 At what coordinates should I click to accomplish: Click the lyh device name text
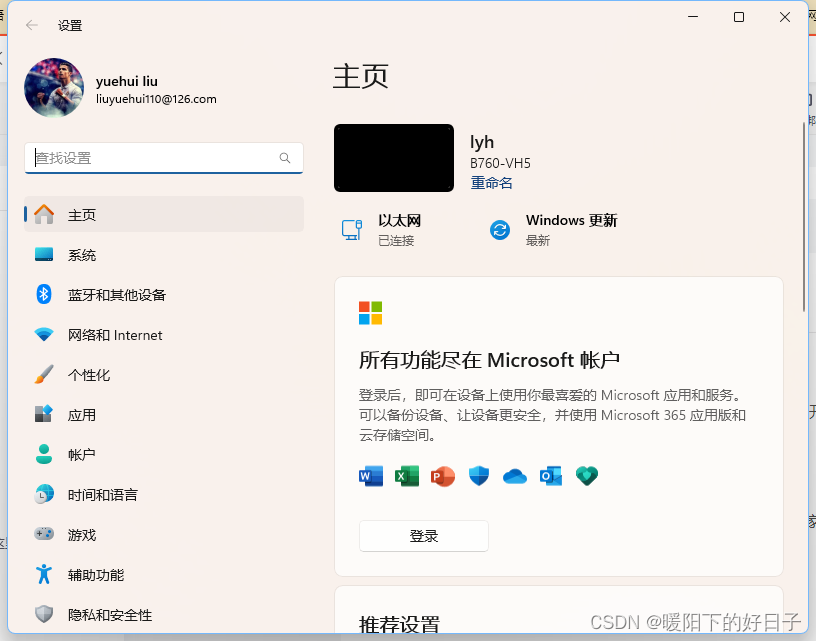point(482,142)
